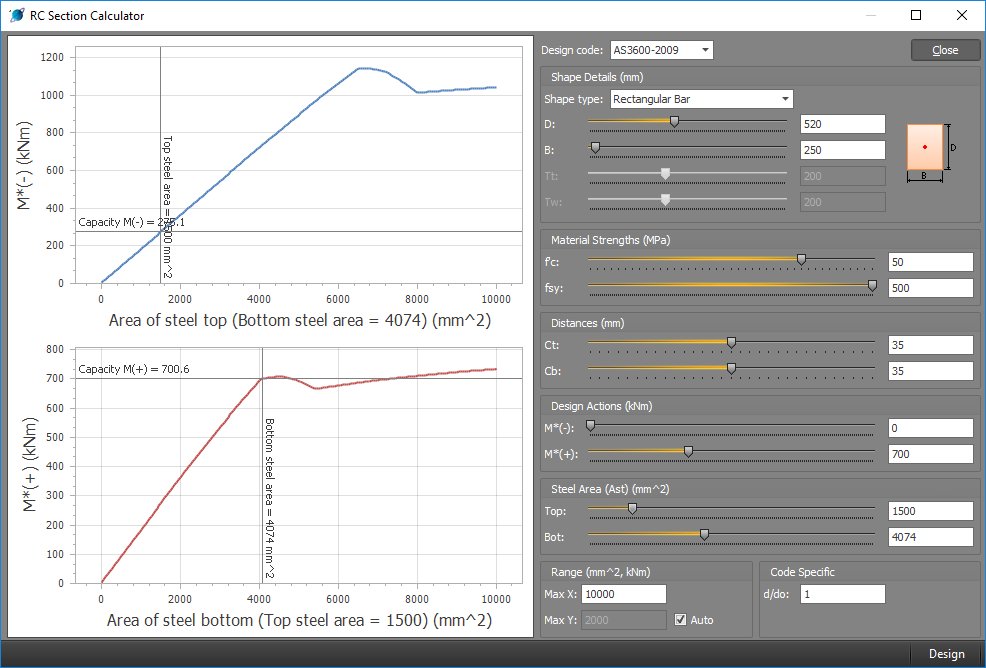Click the M*(-) design action input field
Screen dimensions: 986x668
(x=930, y=428)
